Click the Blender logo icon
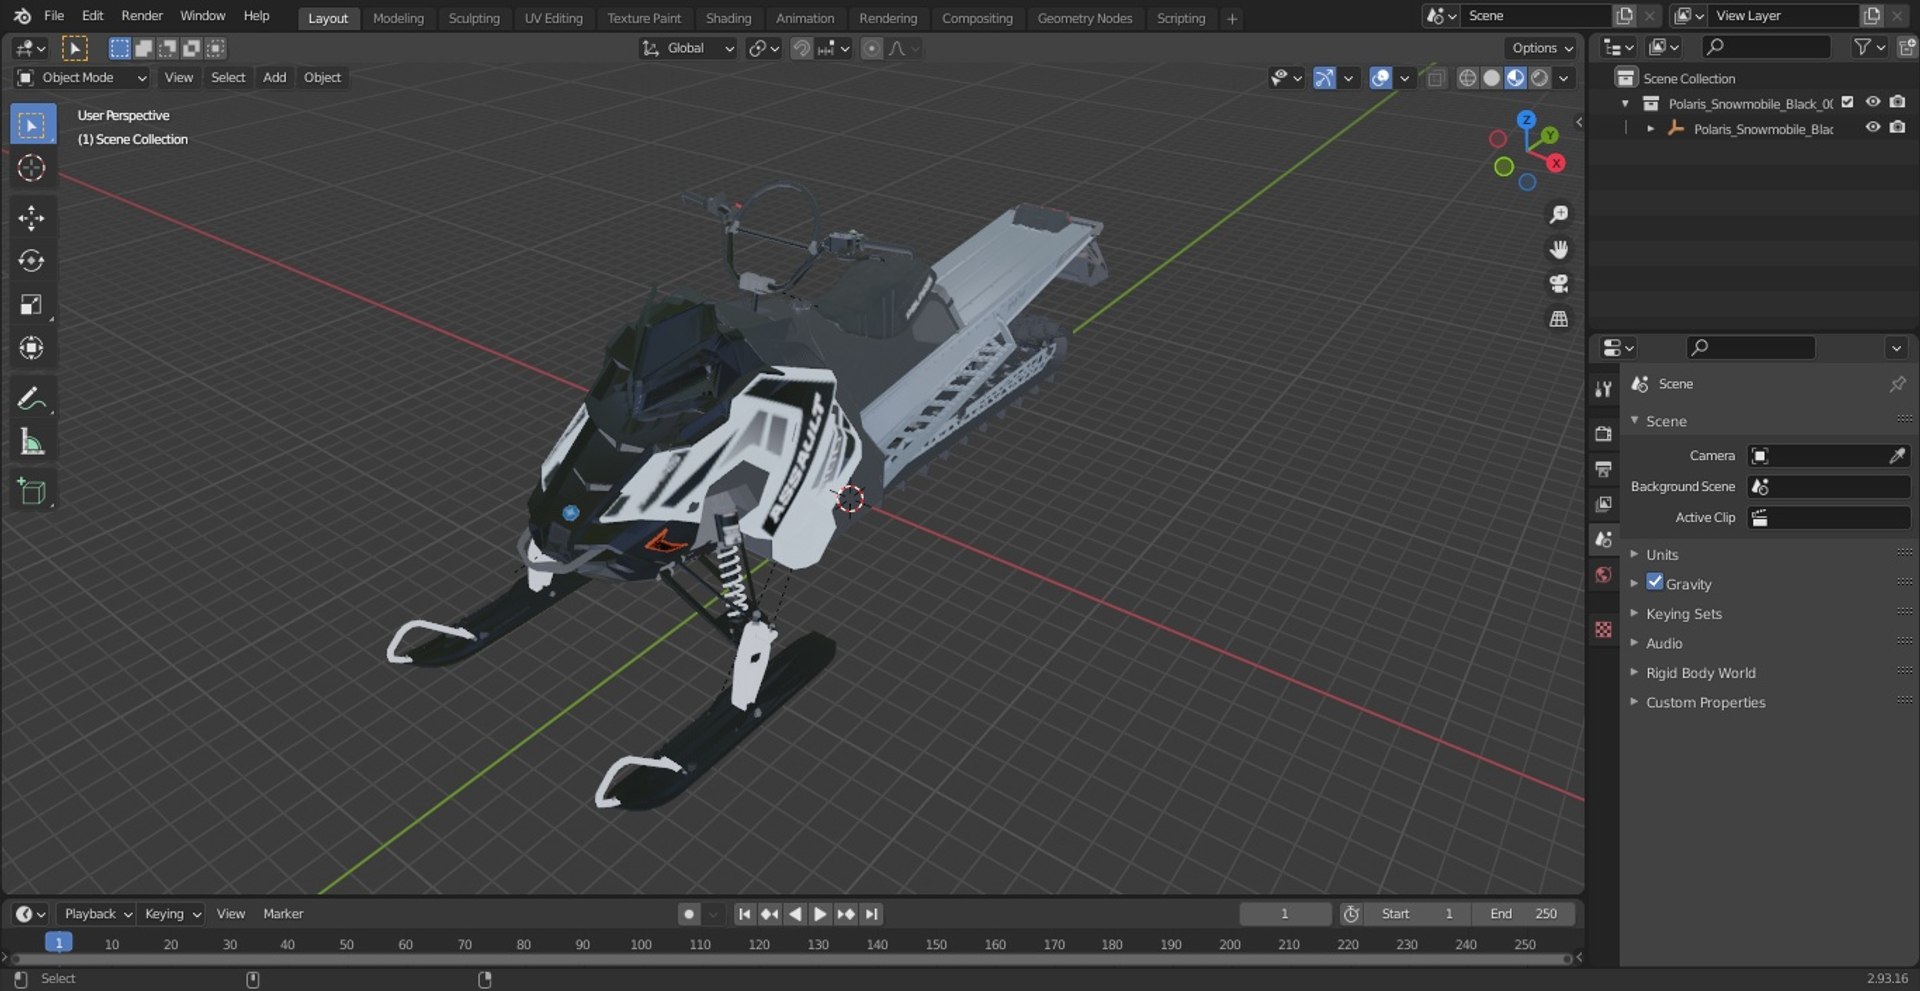Screen dimensions: 1920x991 pyautogui.click(x=22, y=16)
